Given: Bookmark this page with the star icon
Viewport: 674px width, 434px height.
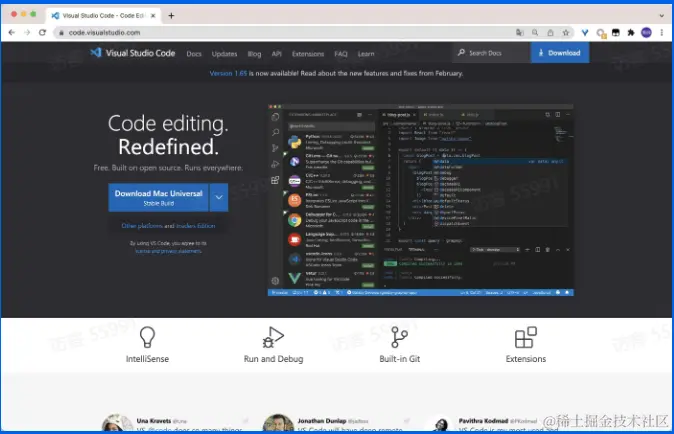Looking at the screenshot, I should click(x=566, y=33).
